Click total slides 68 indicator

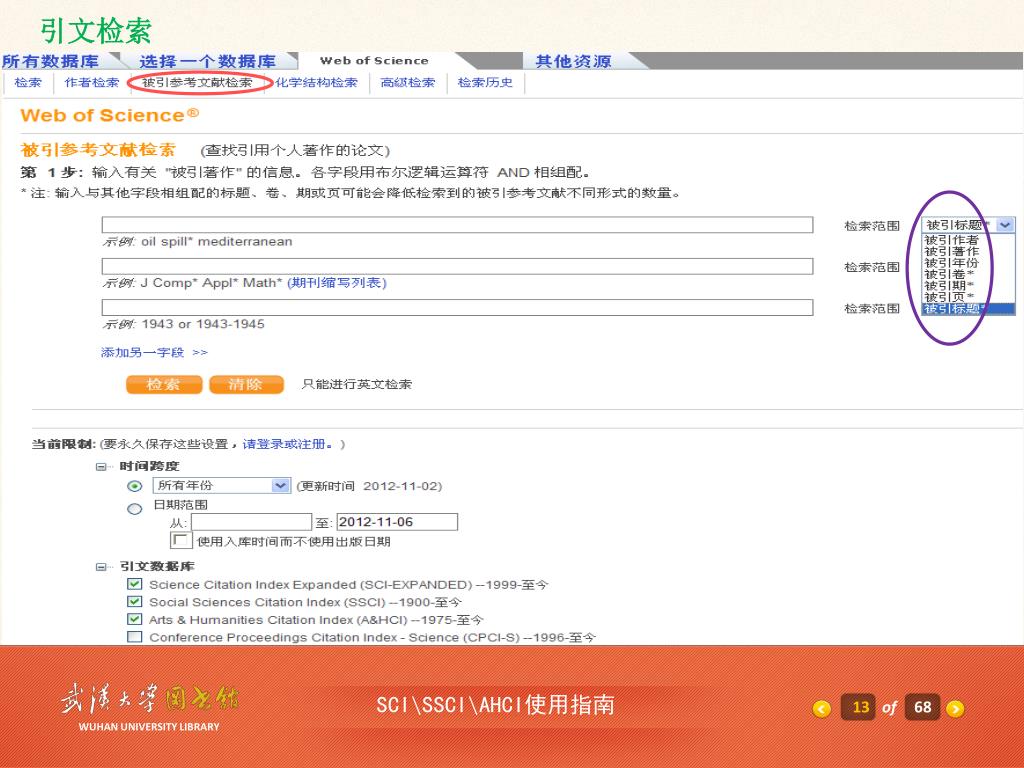[922, 707]
